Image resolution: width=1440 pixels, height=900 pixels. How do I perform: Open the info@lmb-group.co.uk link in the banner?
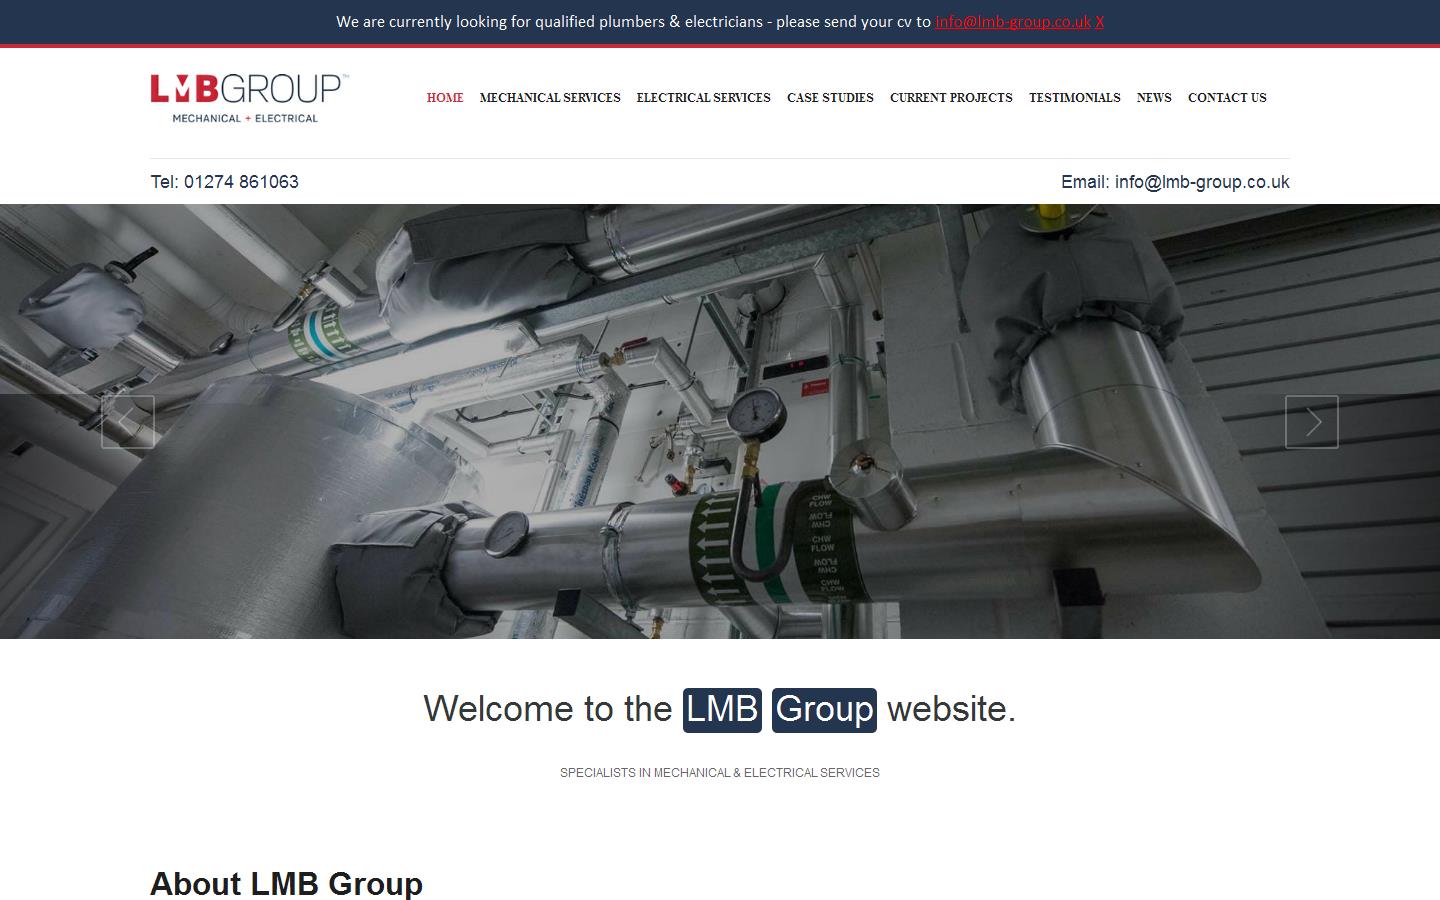click(1011, 21)
